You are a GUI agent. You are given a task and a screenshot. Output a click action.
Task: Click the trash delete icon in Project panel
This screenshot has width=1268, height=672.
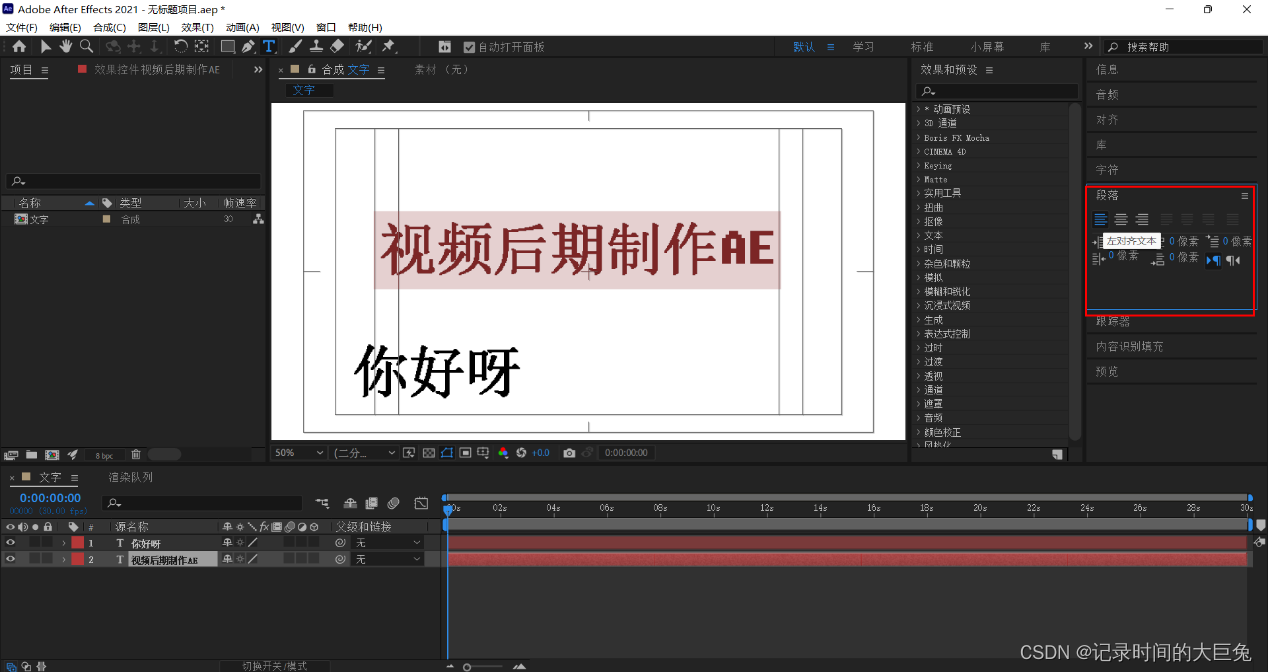[x=136, y=454]
